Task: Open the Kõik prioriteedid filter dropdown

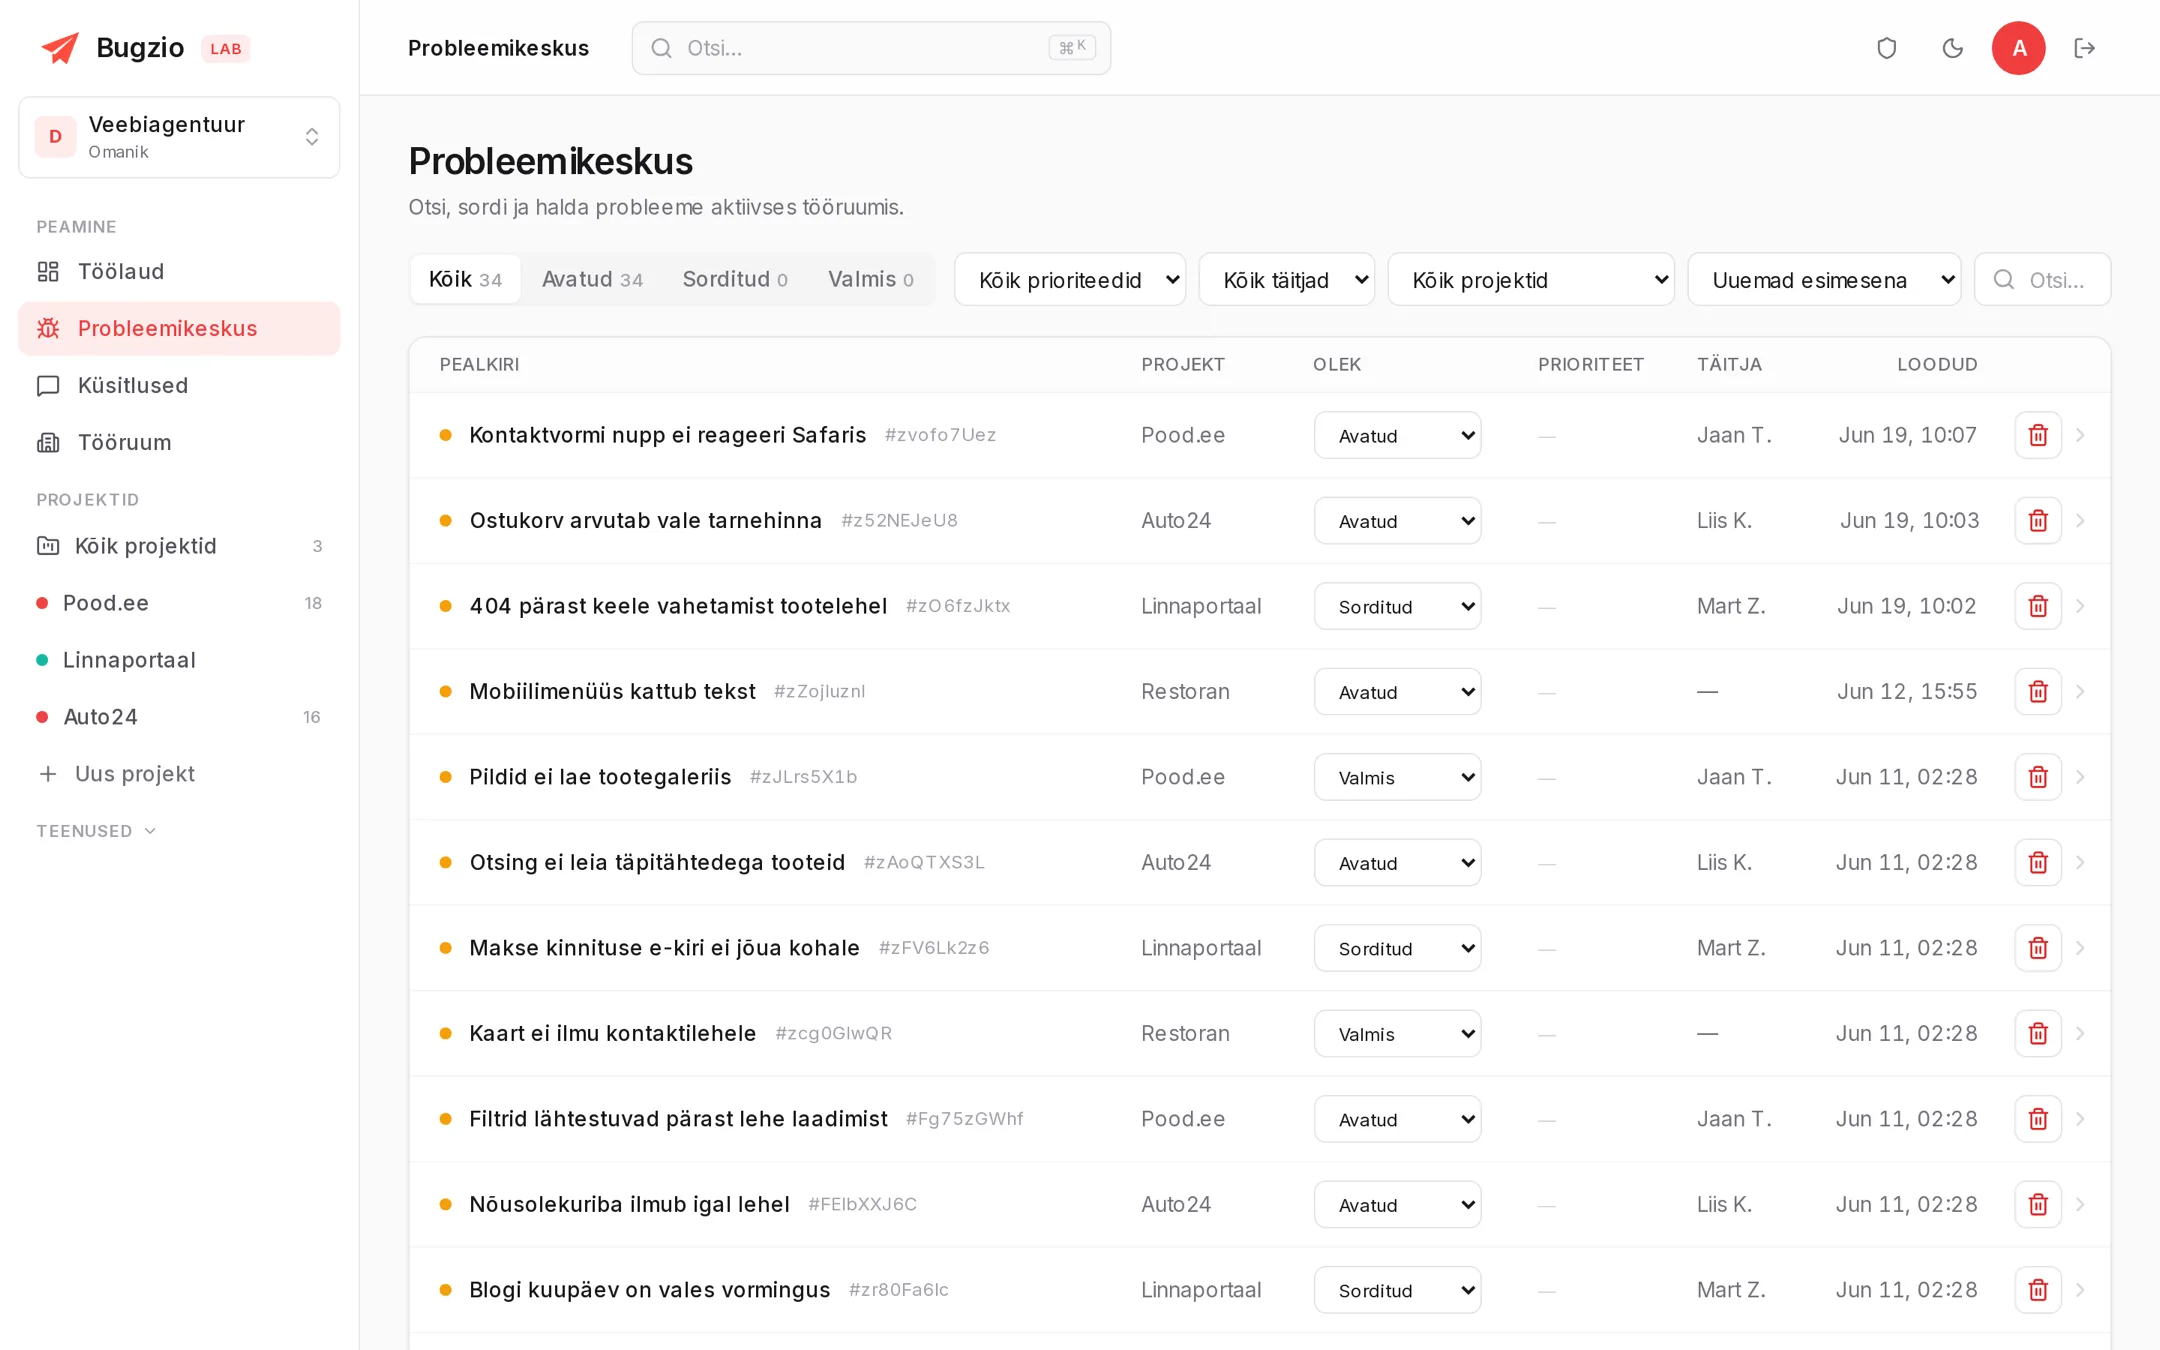Action: 1070,280
